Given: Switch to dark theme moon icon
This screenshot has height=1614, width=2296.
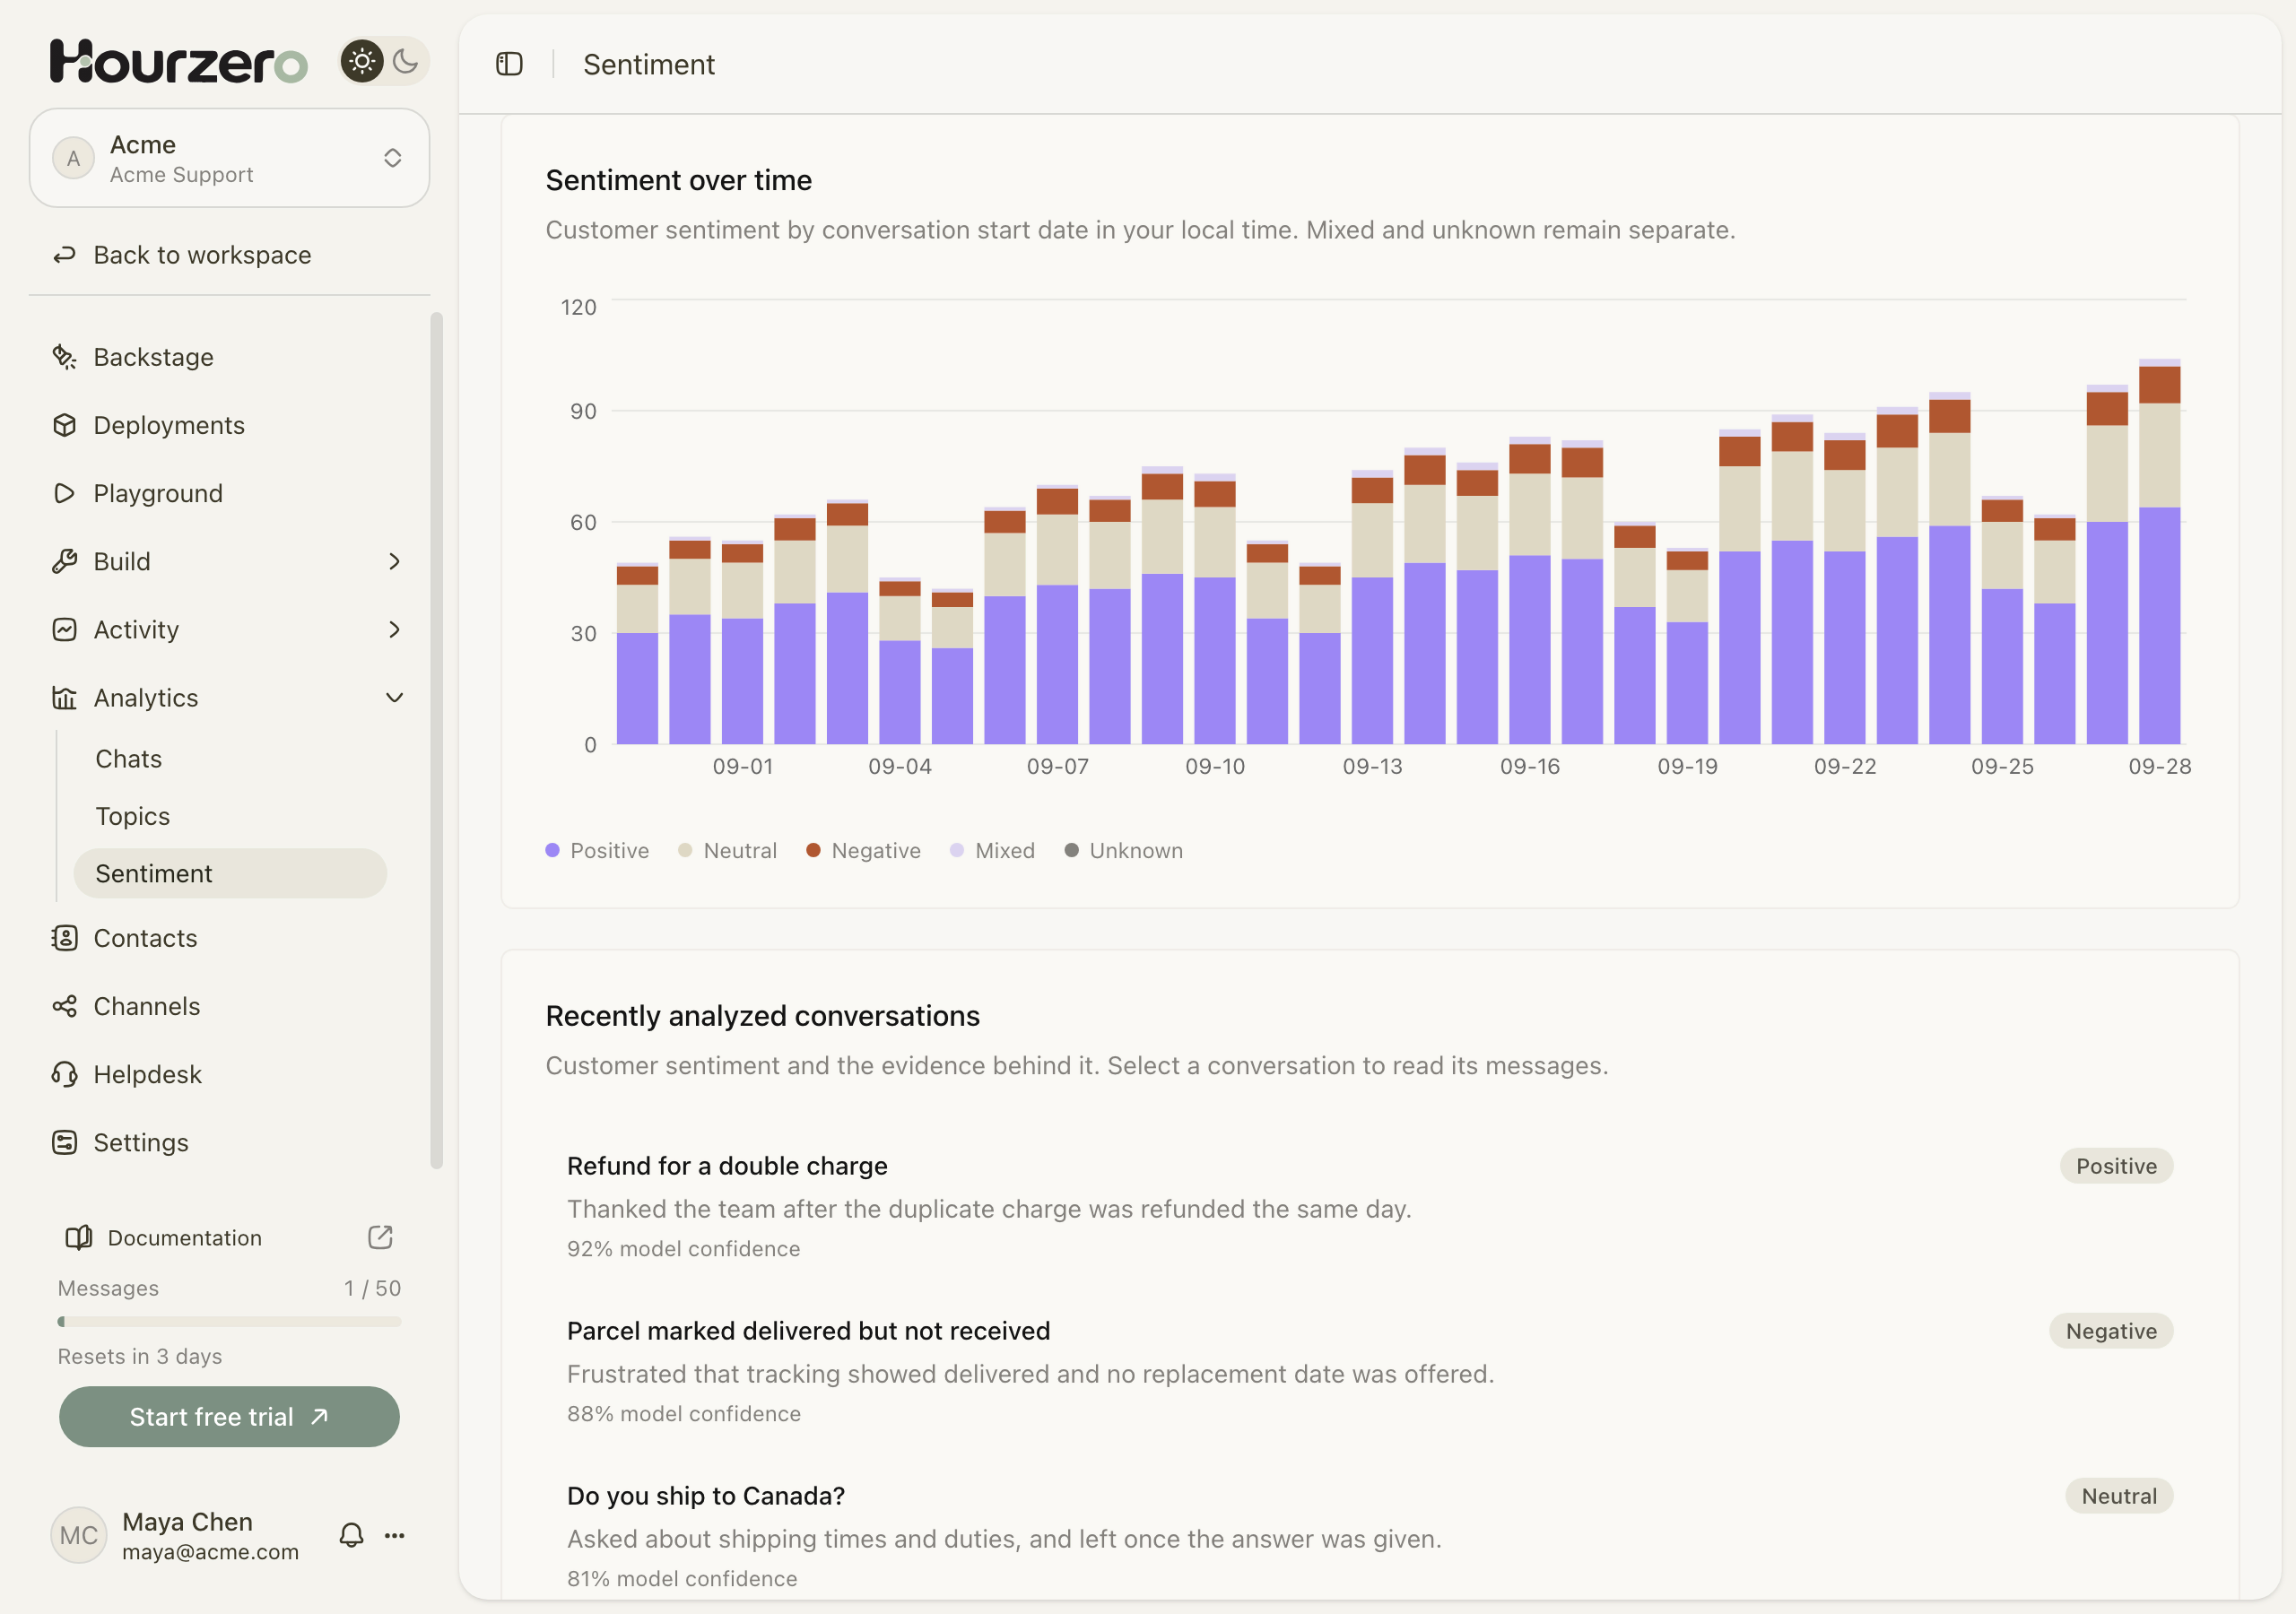Looking at the screenshot, I should click(405, 62).
